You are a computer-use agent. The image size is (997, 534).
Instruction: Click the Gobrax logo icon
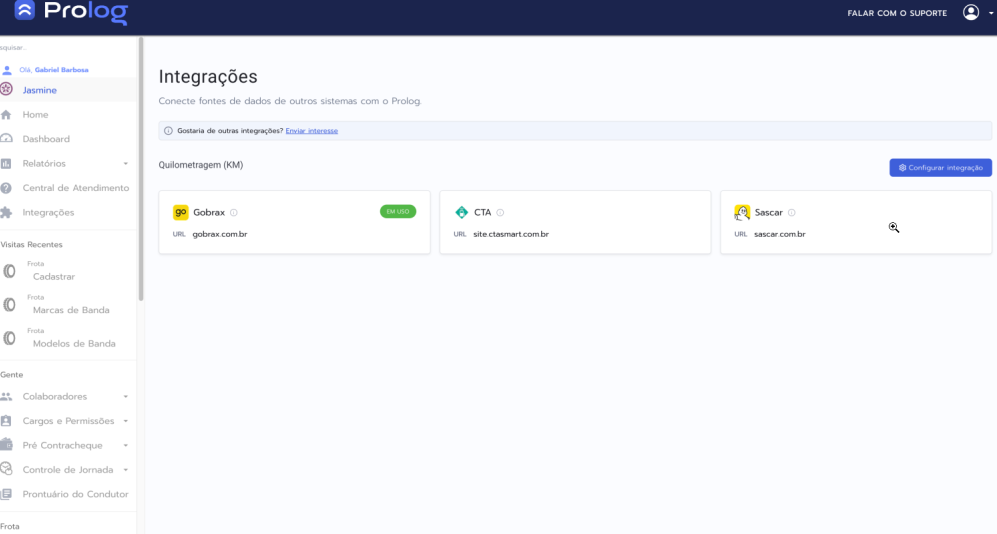pos(181,212)
